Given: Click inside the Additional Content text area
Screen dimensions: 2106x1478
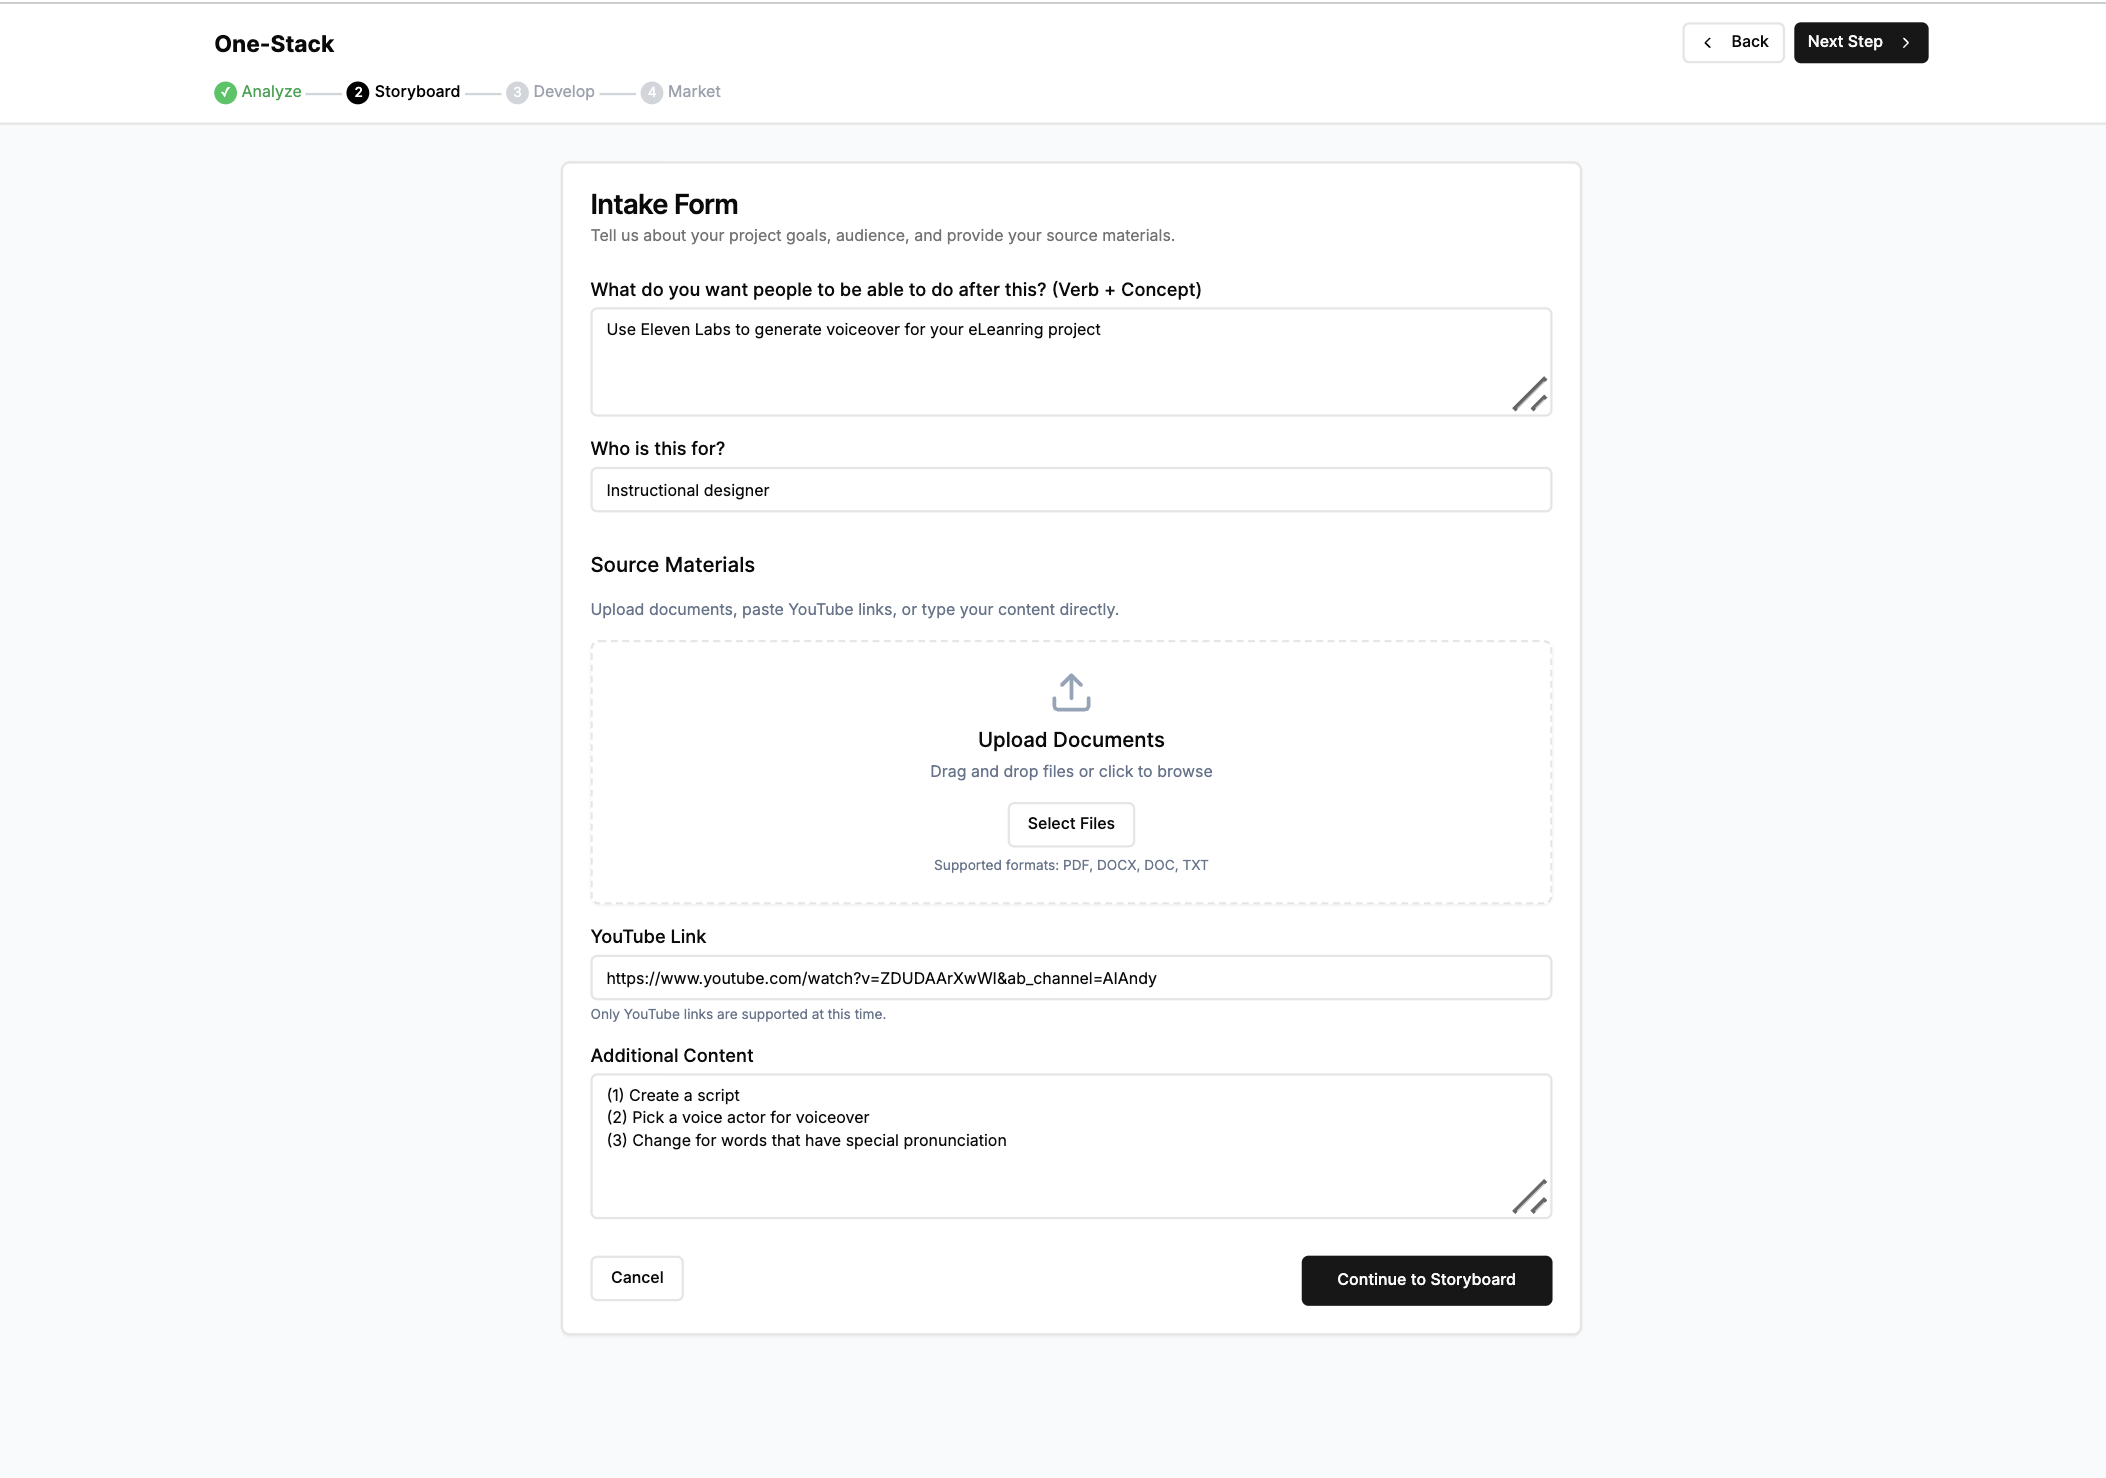Looking at the screenshot, I should click(1070, 1170).
